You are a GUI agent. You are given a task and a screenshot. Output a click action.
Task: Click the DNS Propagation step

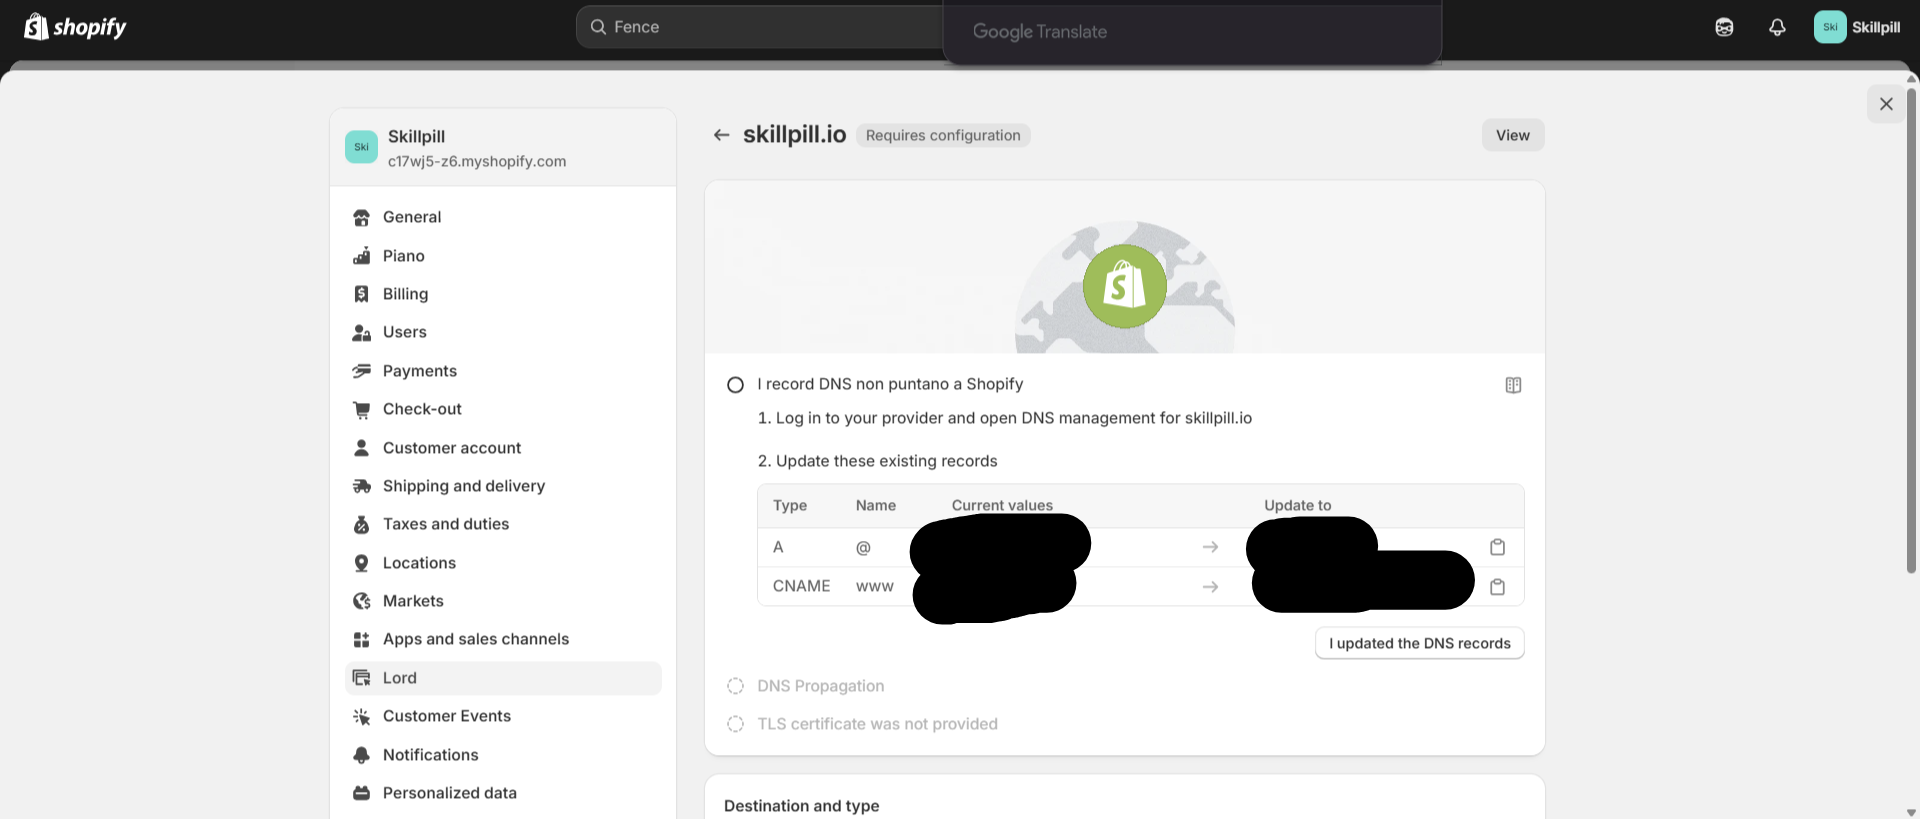pos(820,686)
